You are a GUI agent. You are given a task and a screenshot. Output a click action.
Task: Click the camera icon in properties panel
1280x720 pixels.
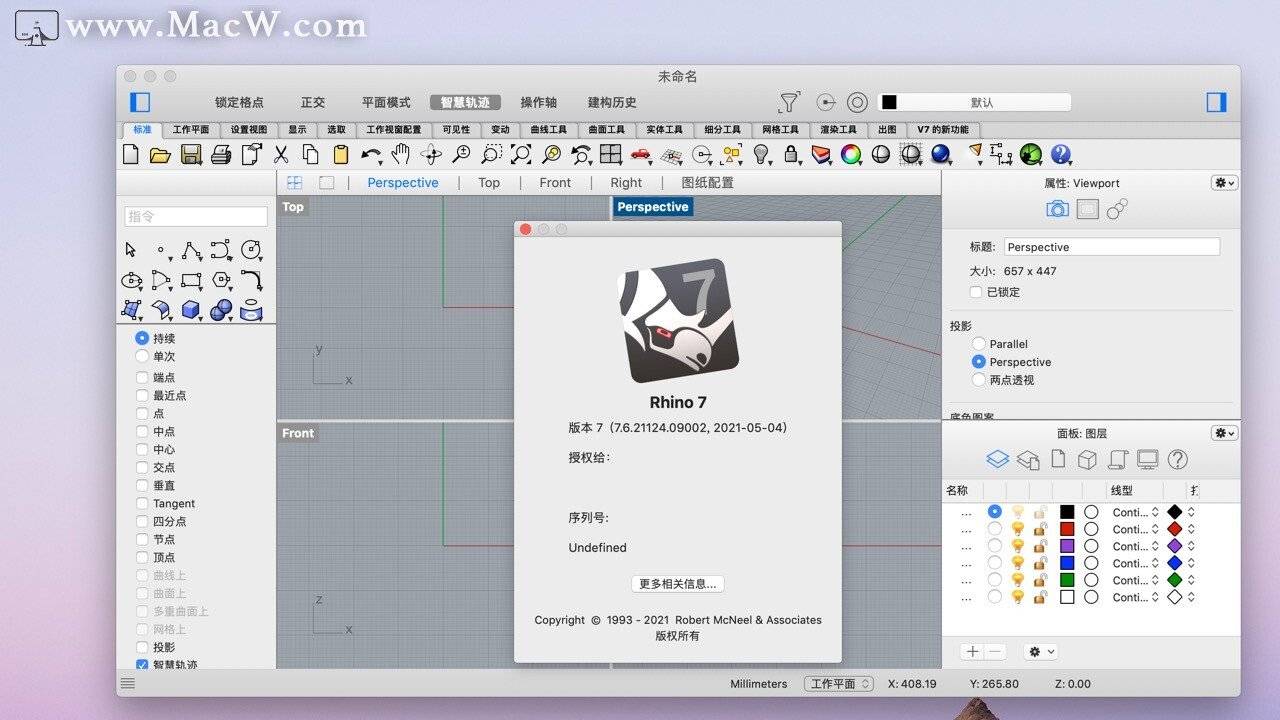1057,209
